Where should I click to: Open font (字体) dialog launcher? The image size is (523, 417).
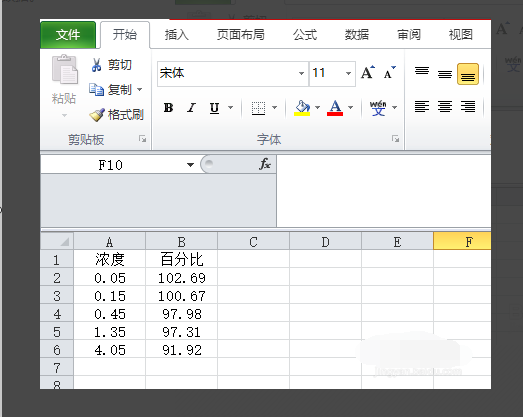395,139
